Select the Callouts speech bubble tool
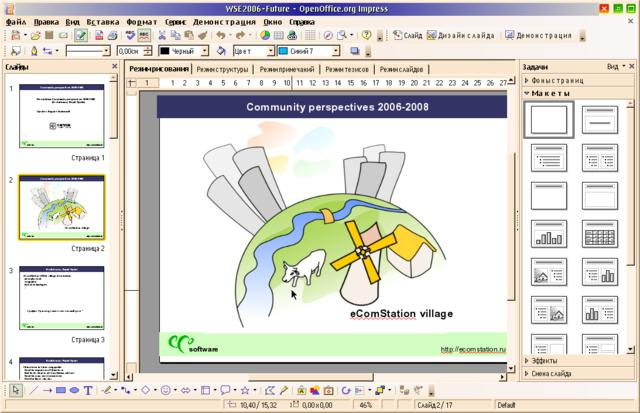The image size is (640, 413). pyautogui.click(x=225, y=391)
